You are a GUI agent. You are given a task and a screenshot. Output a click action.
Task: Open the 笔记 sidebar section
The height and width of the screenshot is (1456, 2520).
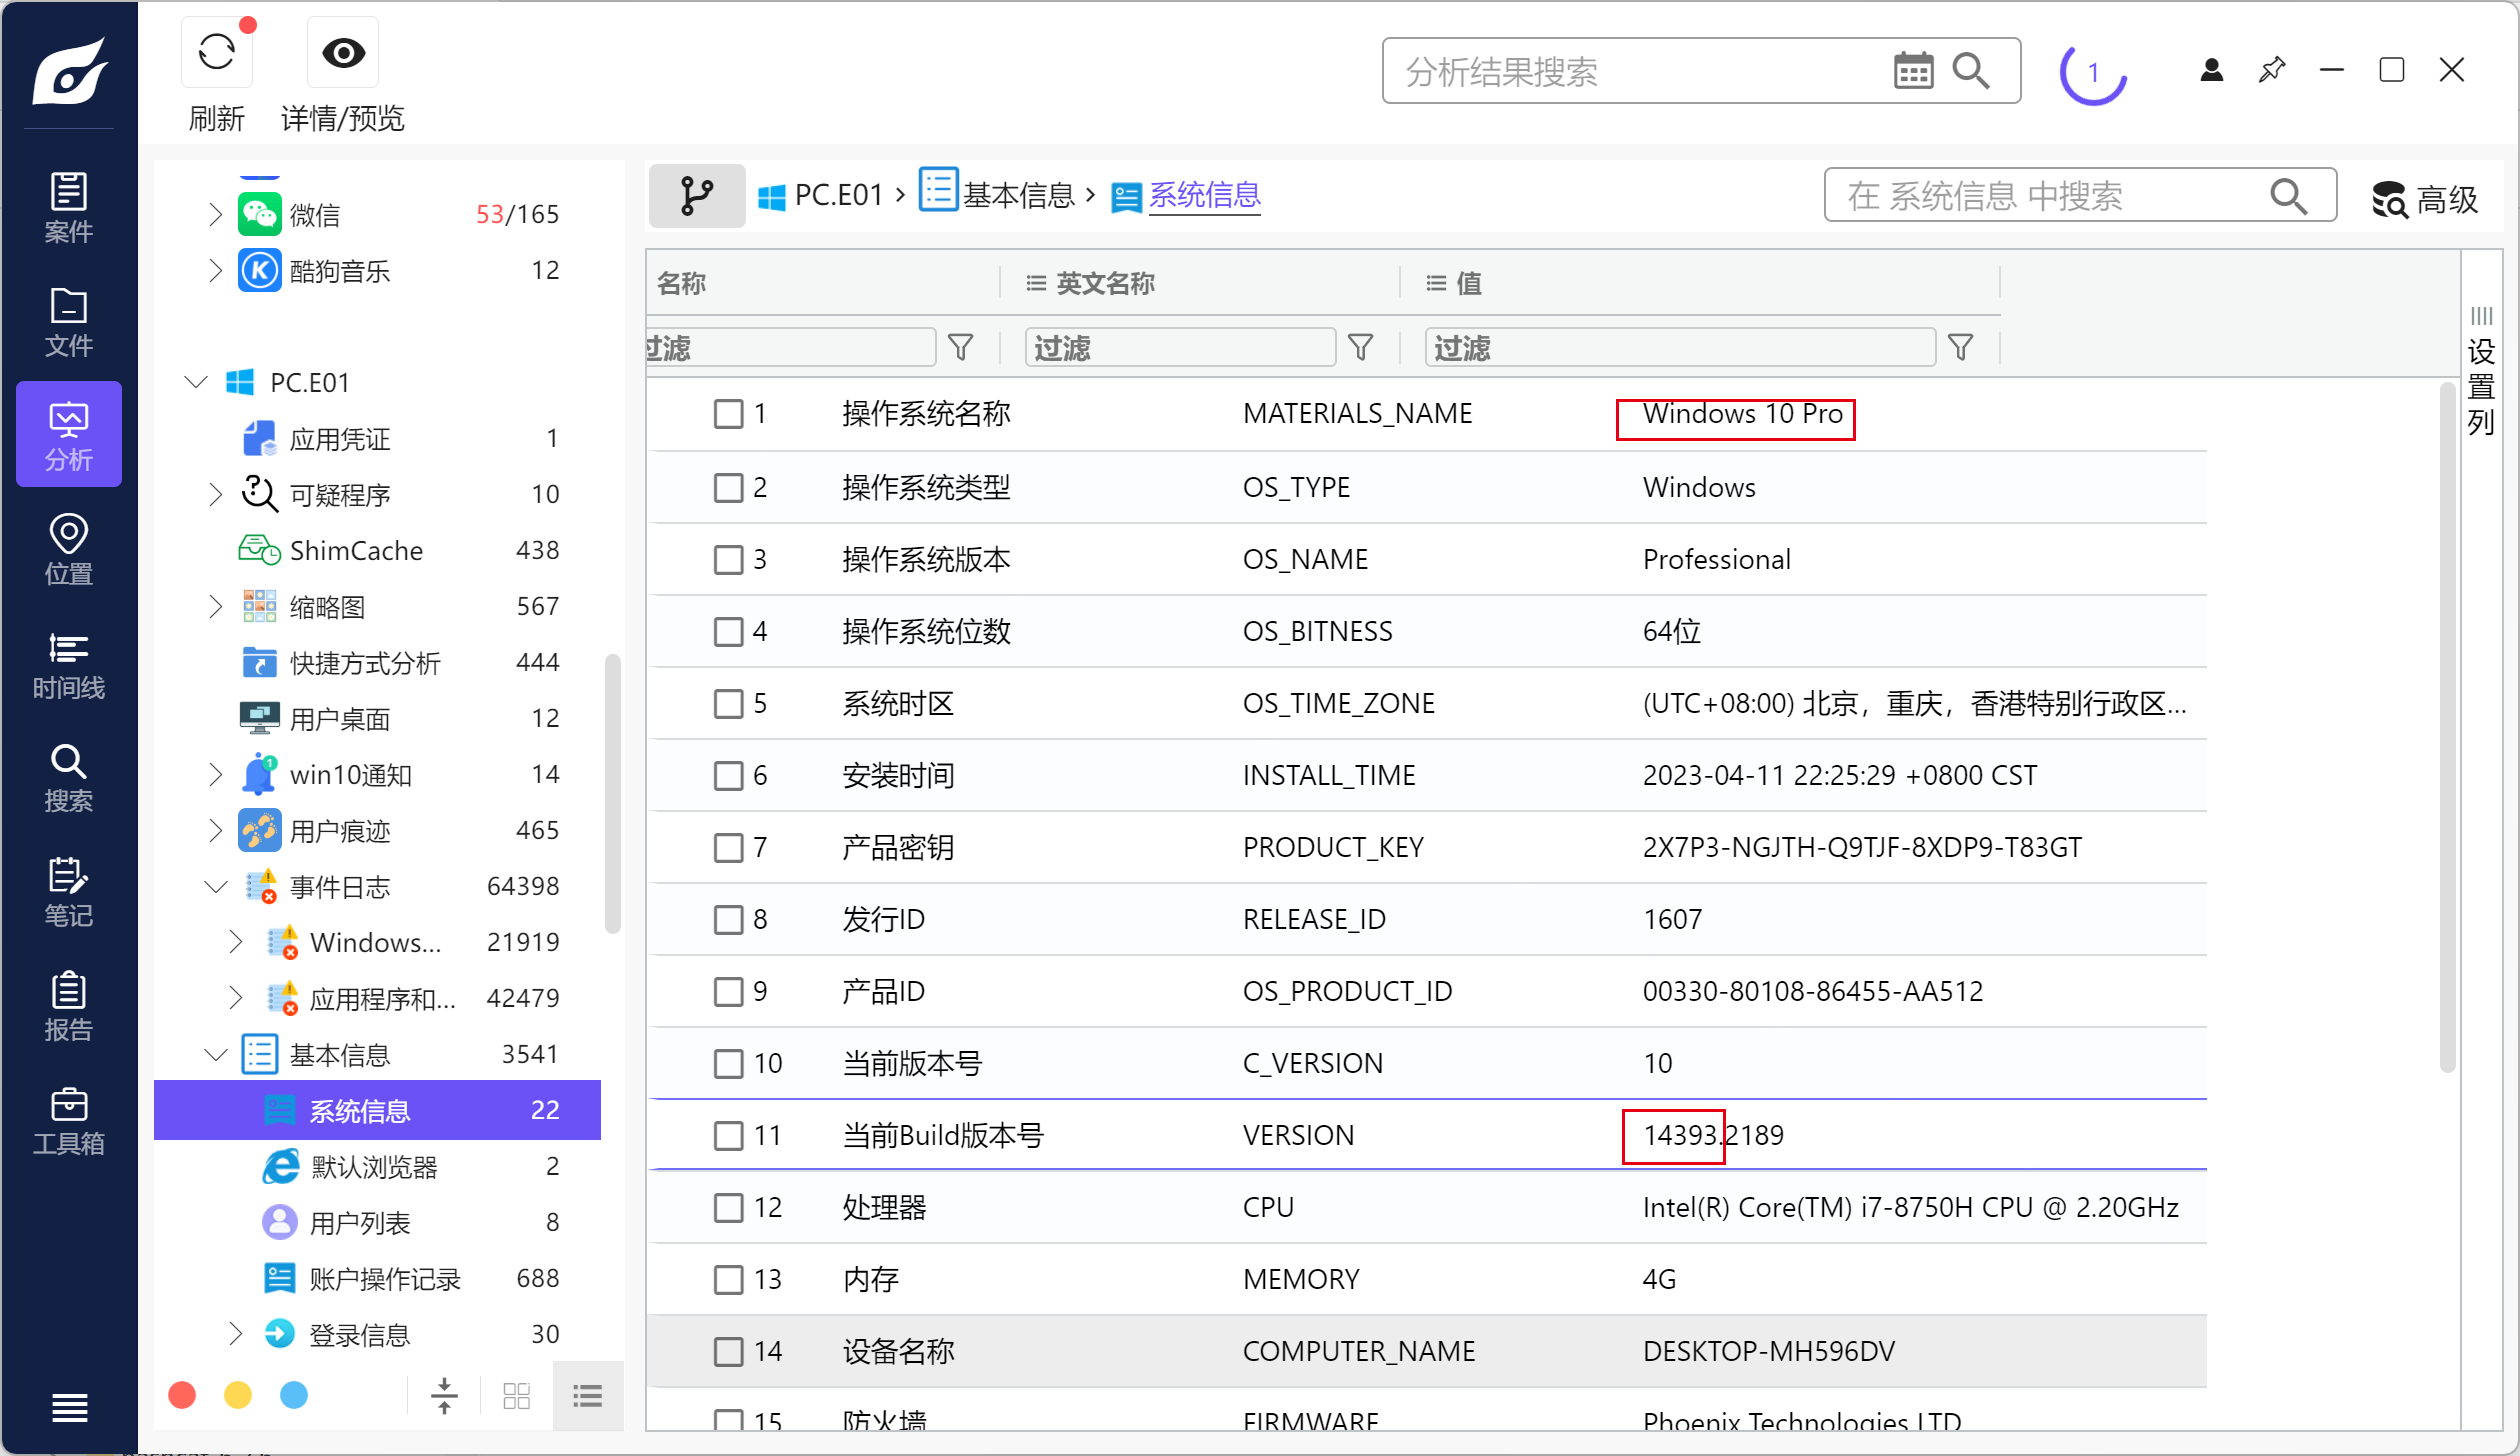[x=68, y=890]
